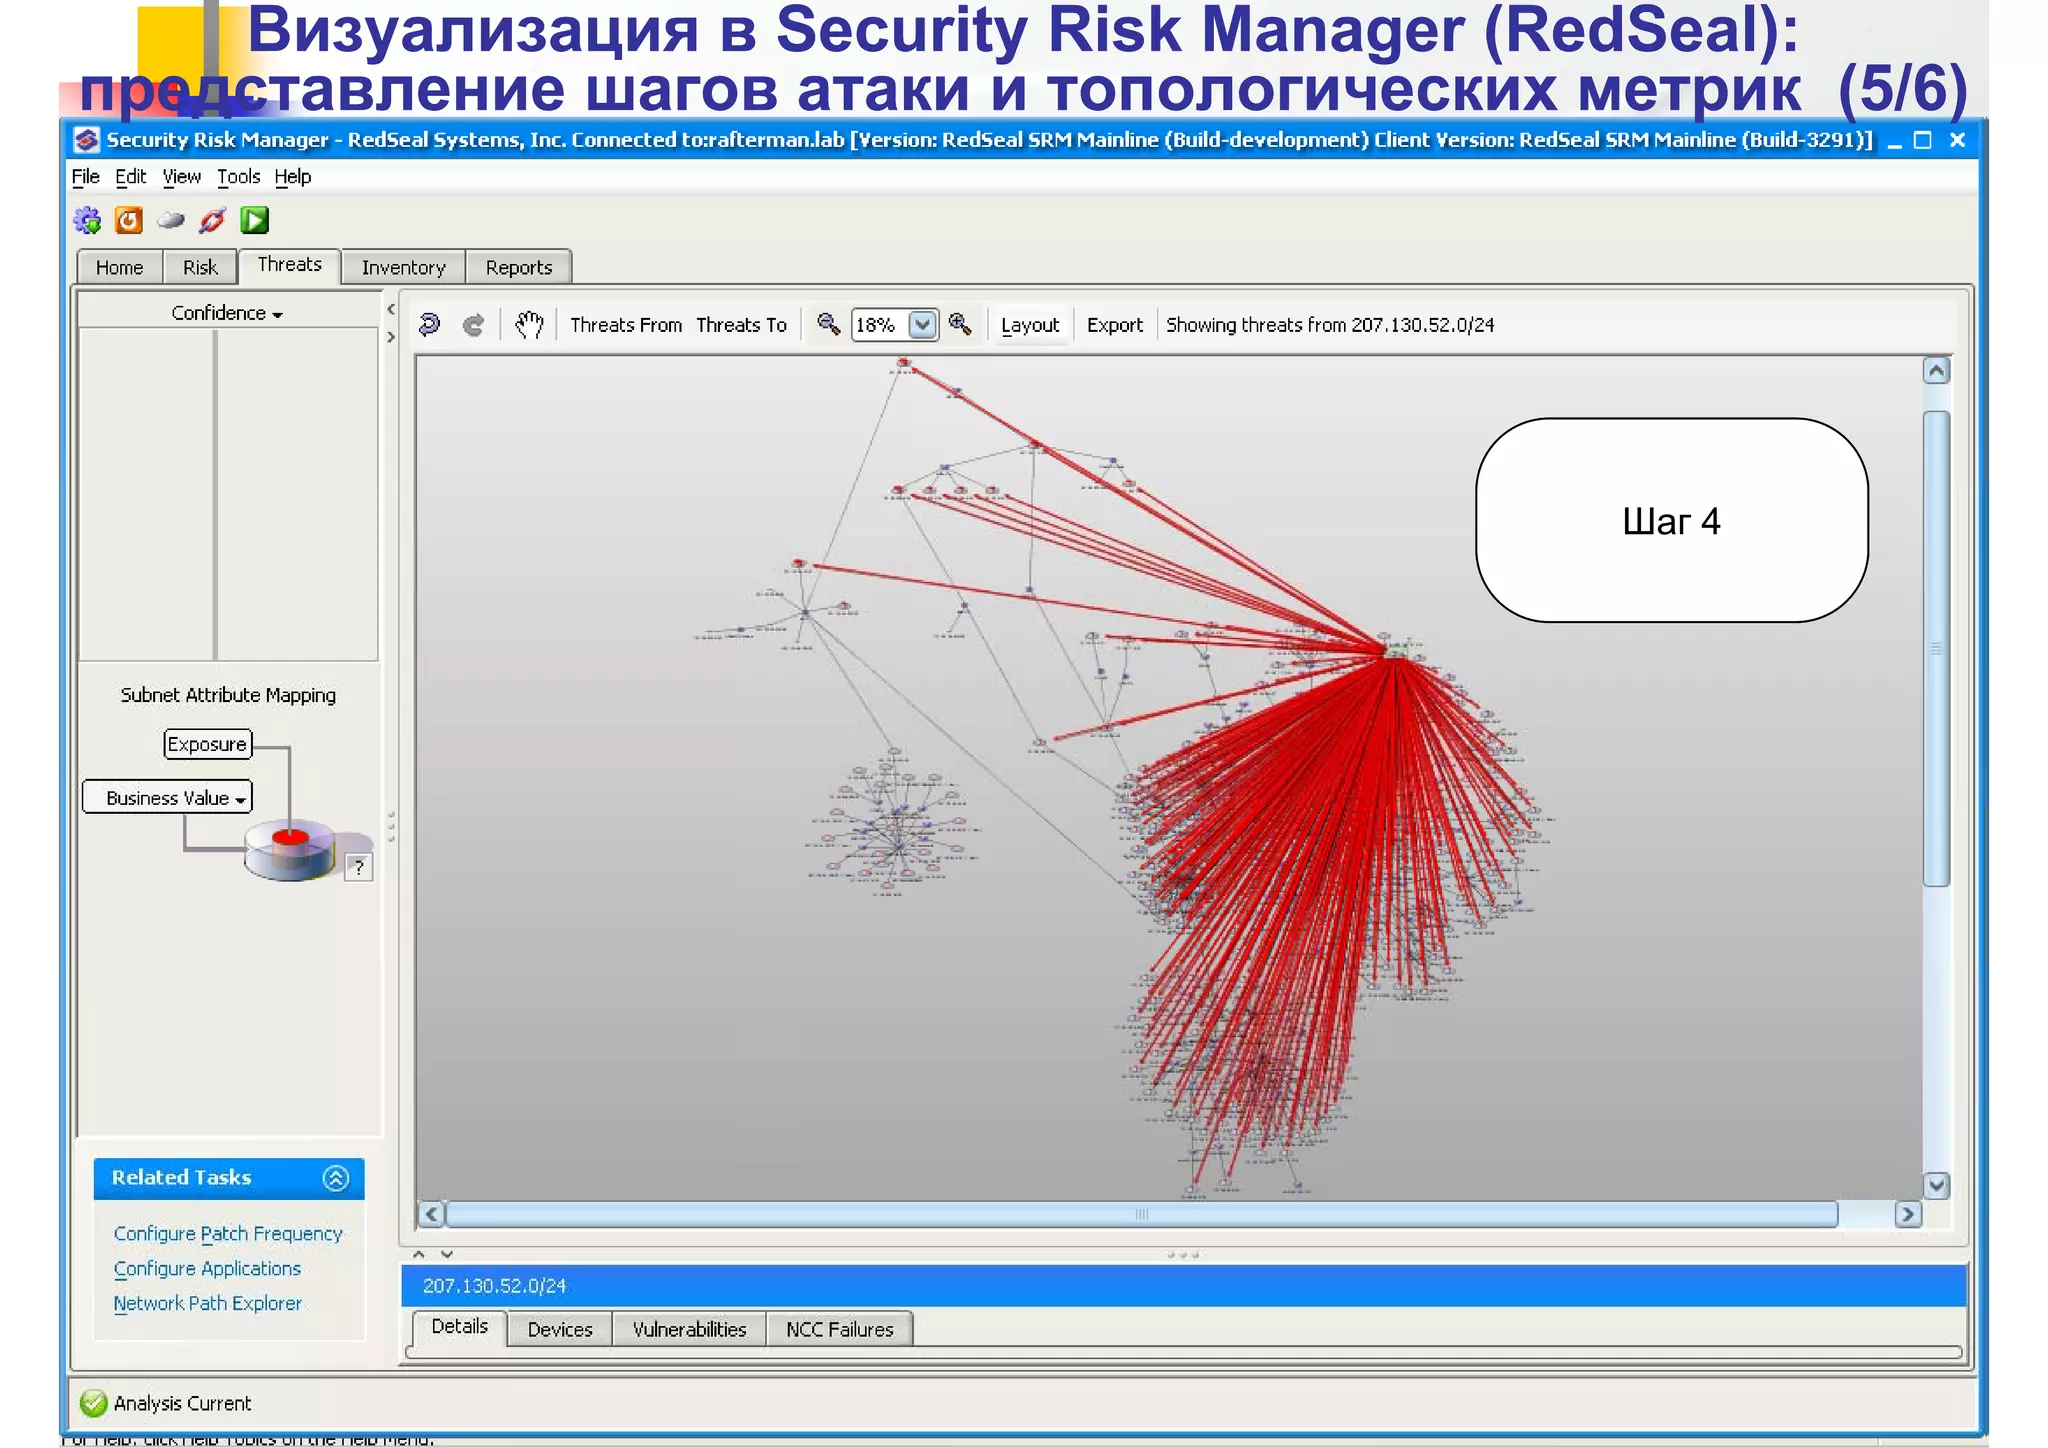2048x1448 pixels.
Task: Click the zoom in magnifier icon
Action: pyautogui.click(x=960, y=324)
